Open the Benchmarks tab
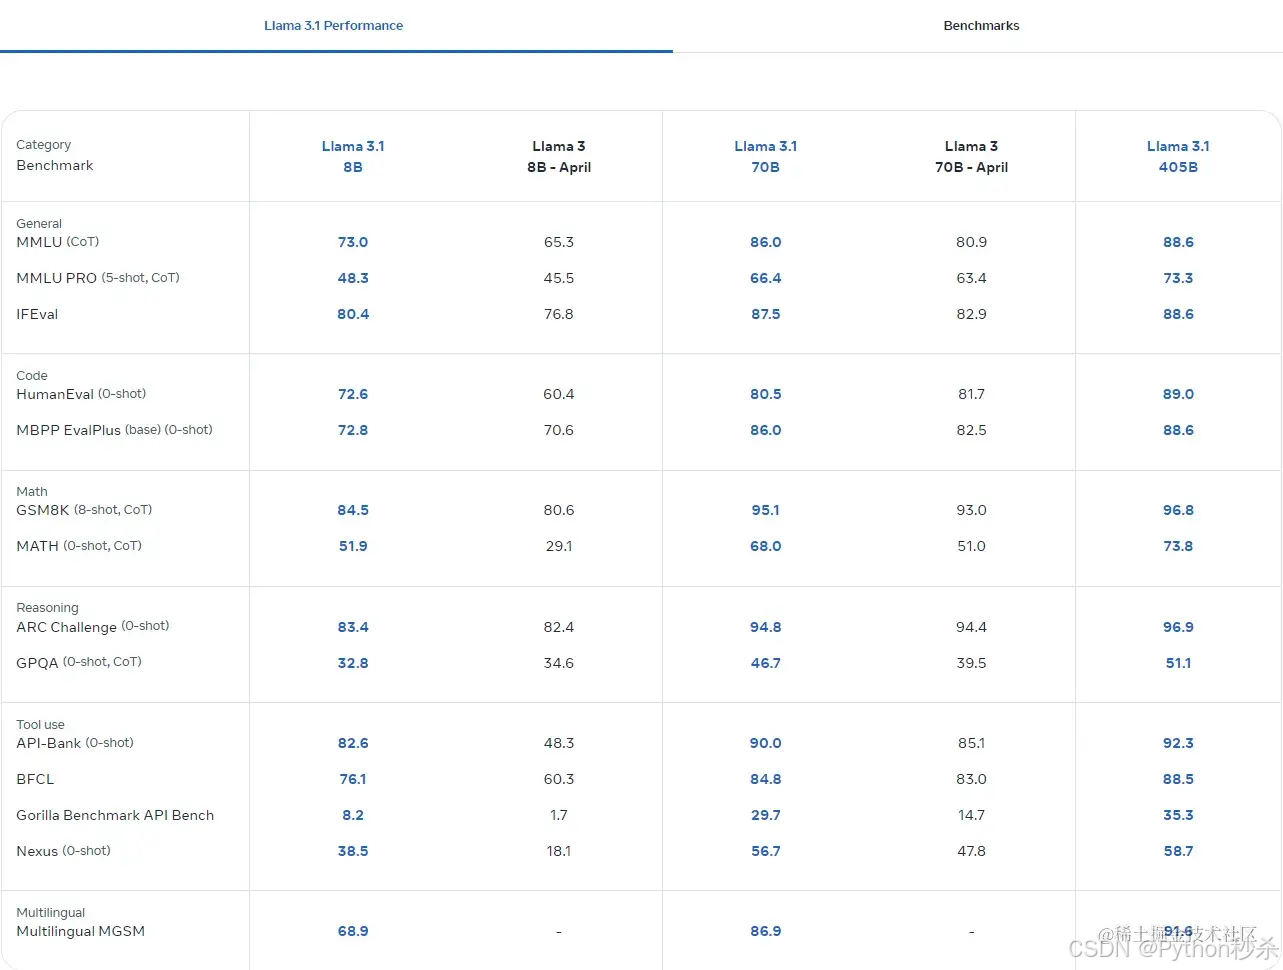The image size is (1283, 970). click(981, 26)
